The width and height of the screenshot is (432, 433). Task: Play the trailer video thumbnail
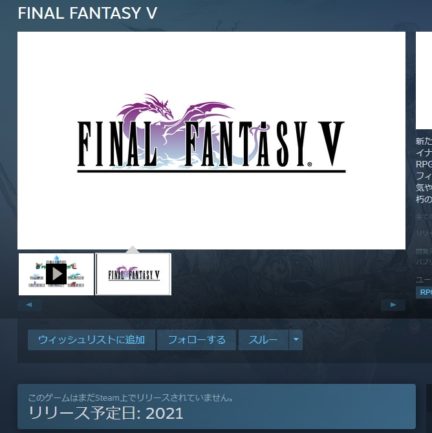(x=56, y=274)
